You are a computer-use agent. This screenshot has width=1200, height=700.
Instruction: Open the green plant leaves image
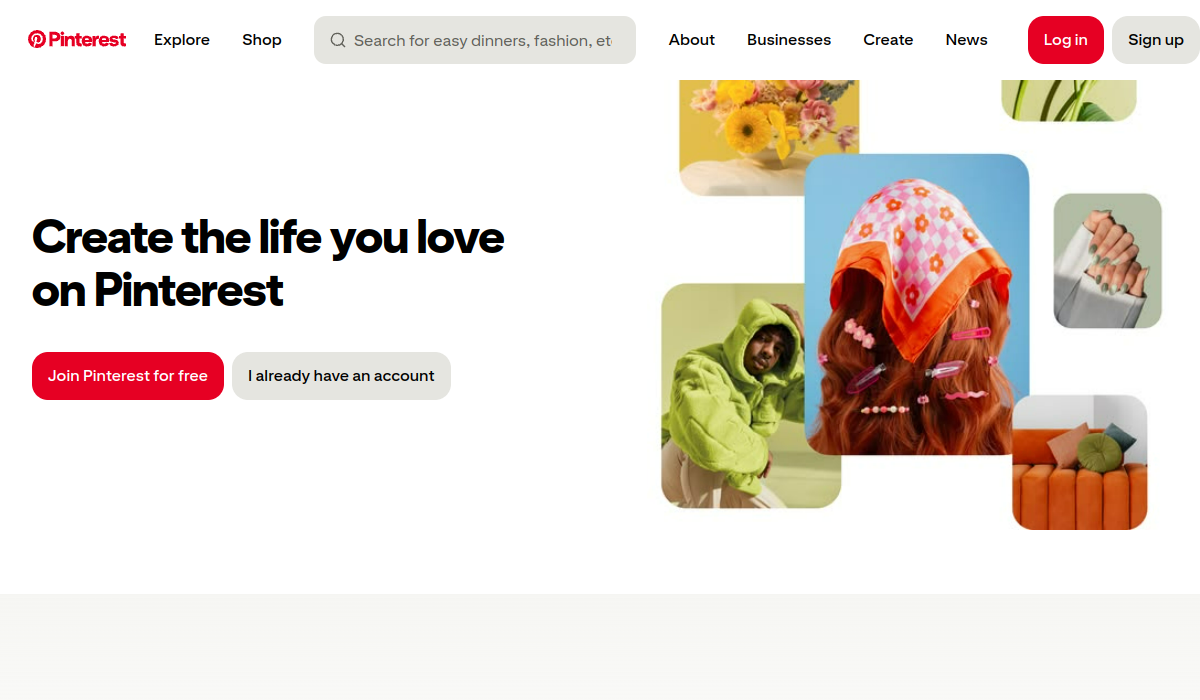click(x=1069, y=100)
